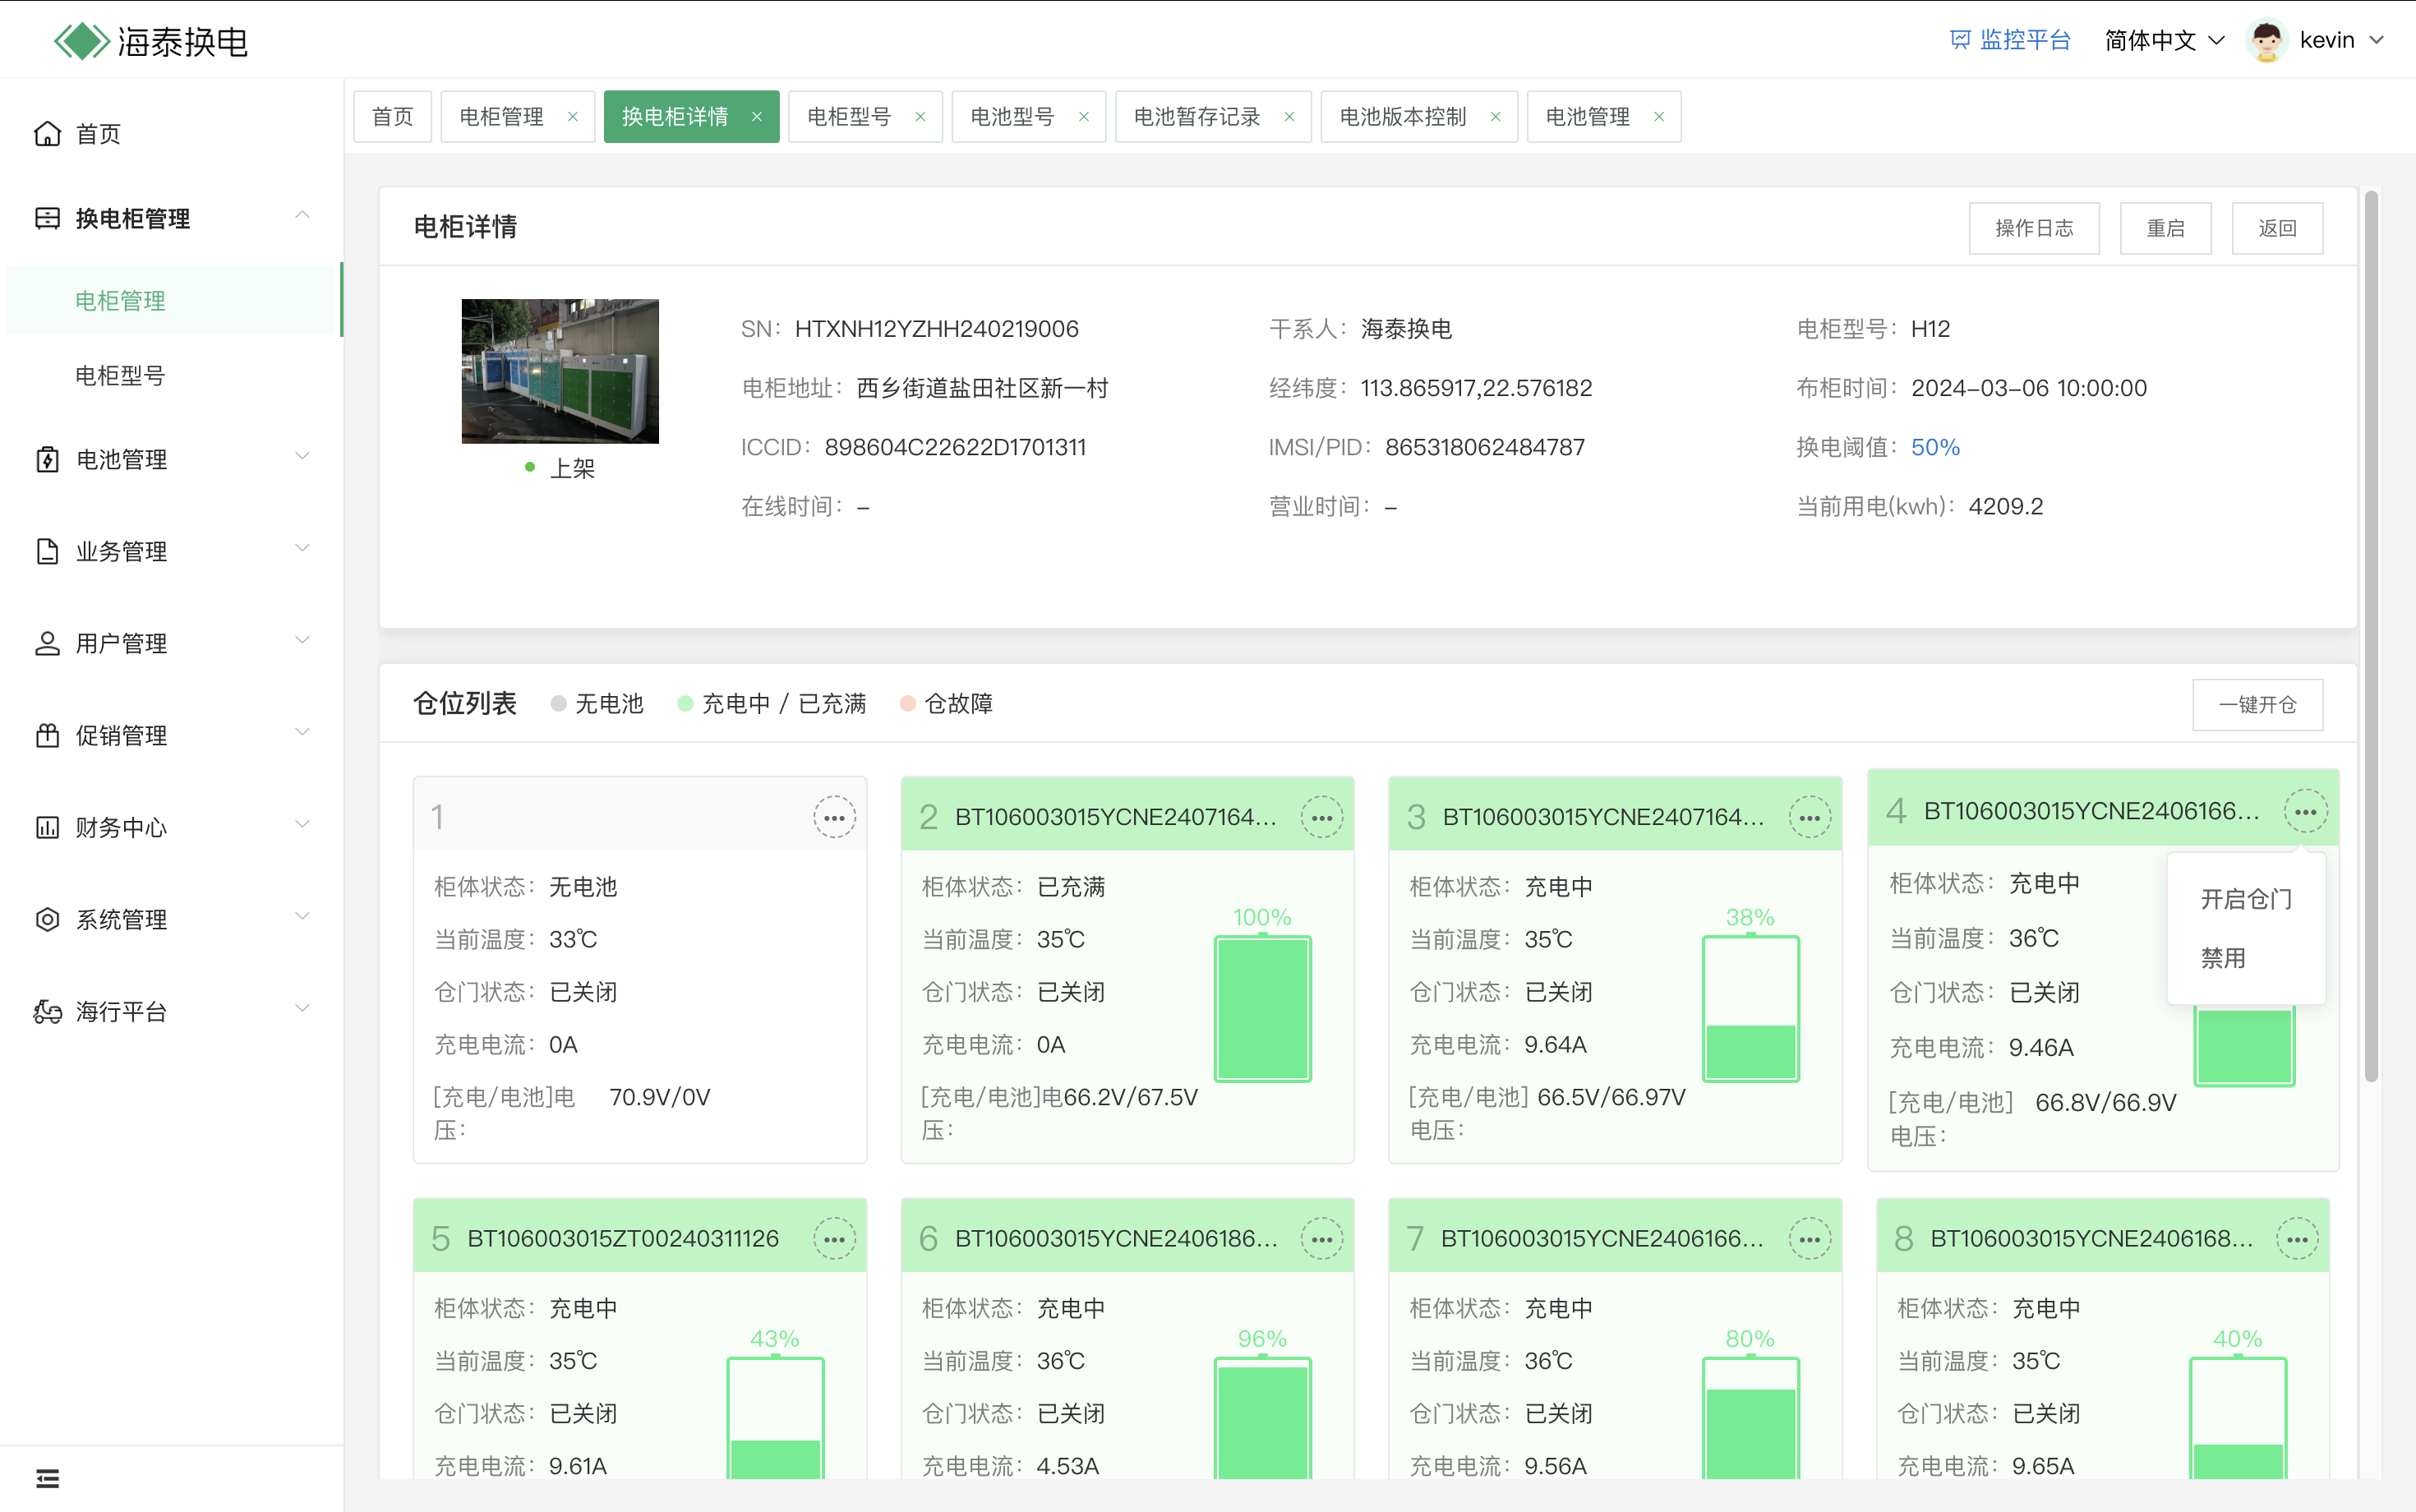Screen dimensions: 2416x1512
Task: Click the battery icon beside 电池管理
Action: click(x=47, y=459)
